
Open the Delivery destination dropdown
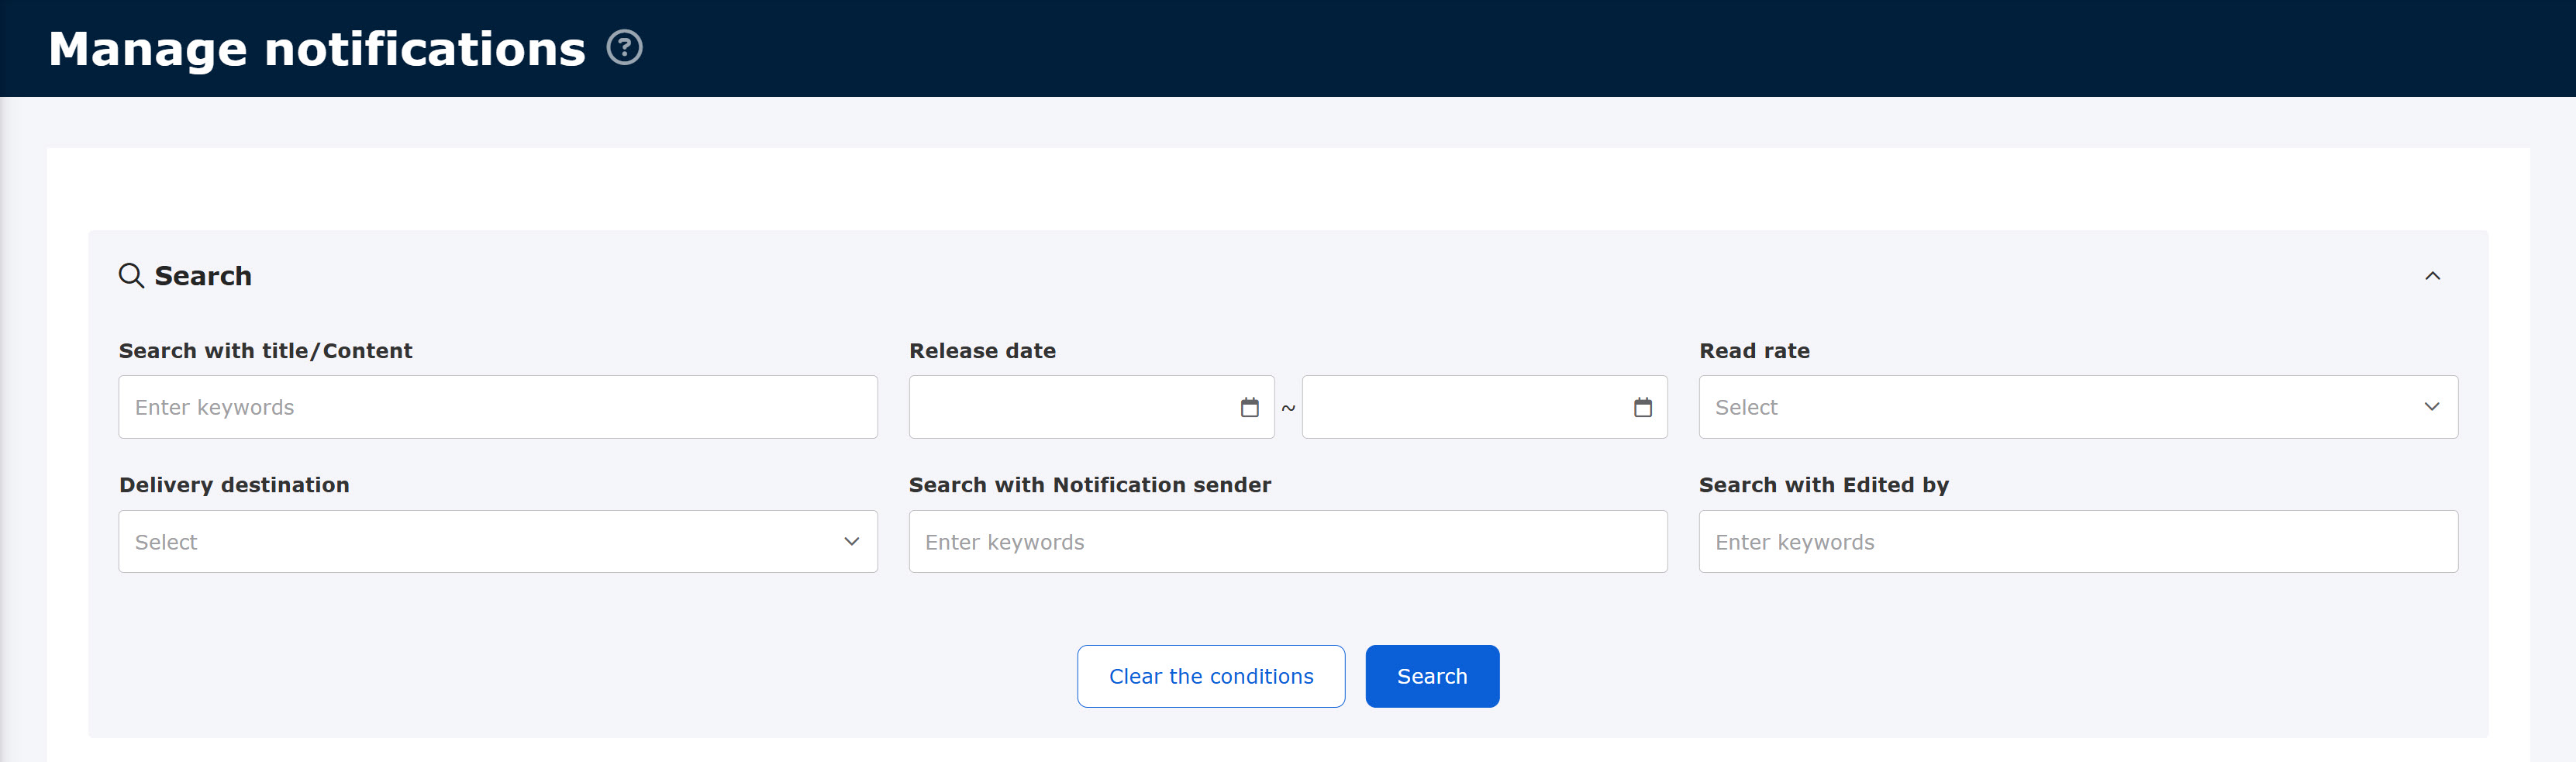(x=497, y=542)
